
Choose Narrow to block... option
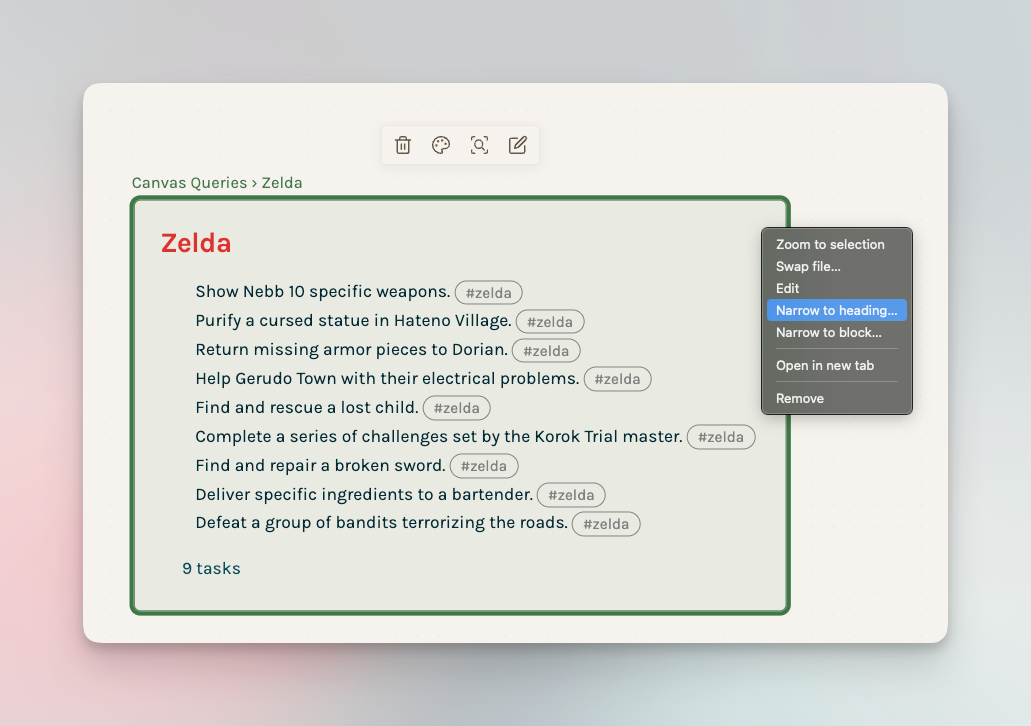pyautogui.click(x=836, y=333)
